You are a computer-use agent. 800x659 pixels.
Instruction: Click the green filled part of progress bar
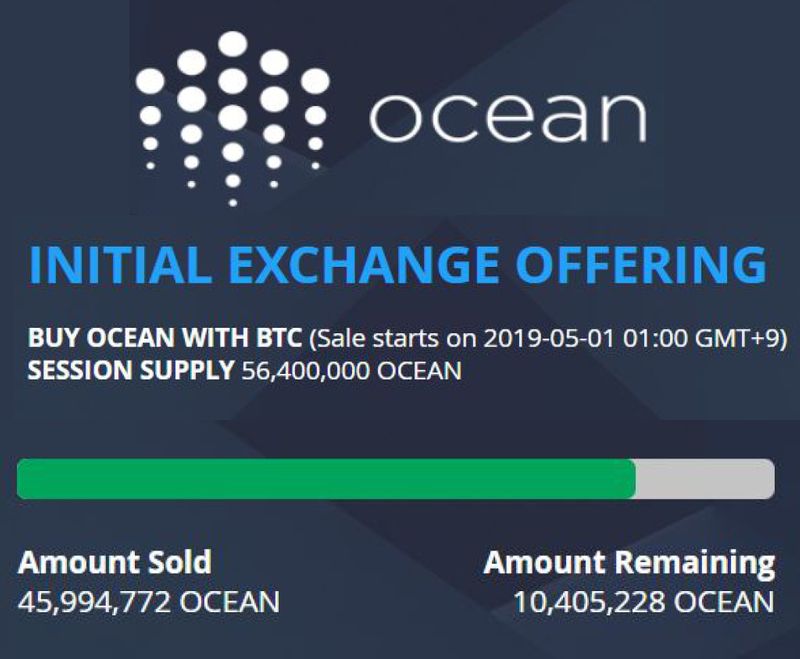(x=325, y=479)
